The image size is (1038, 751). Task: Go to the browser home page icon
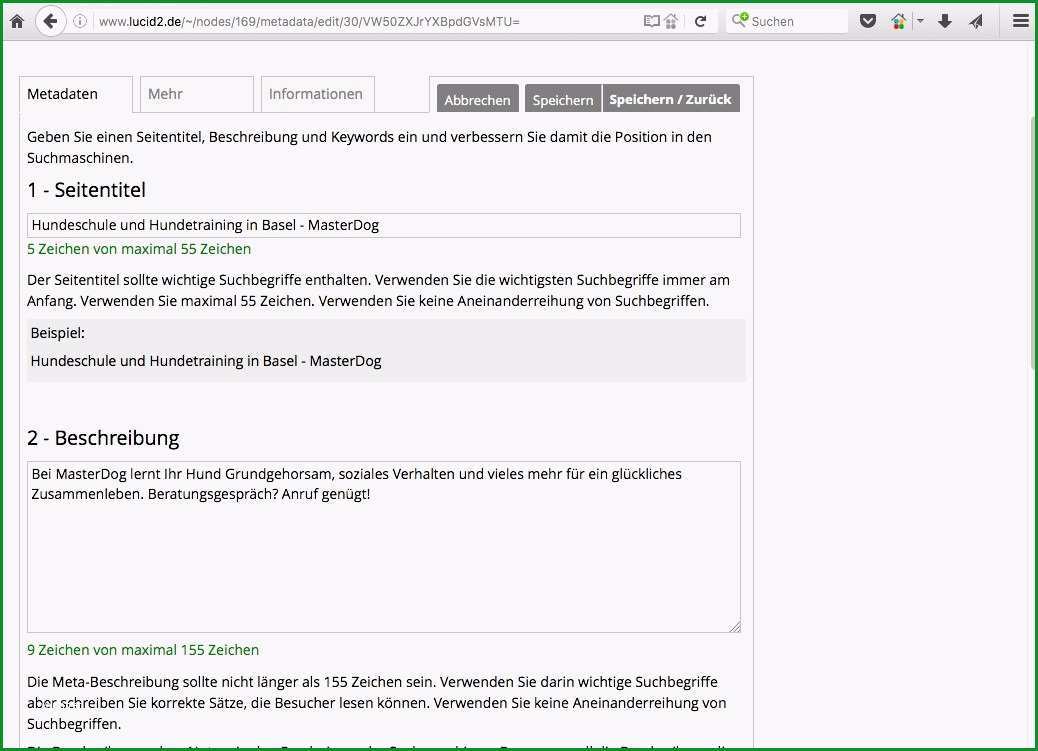(x=17, y=21)
